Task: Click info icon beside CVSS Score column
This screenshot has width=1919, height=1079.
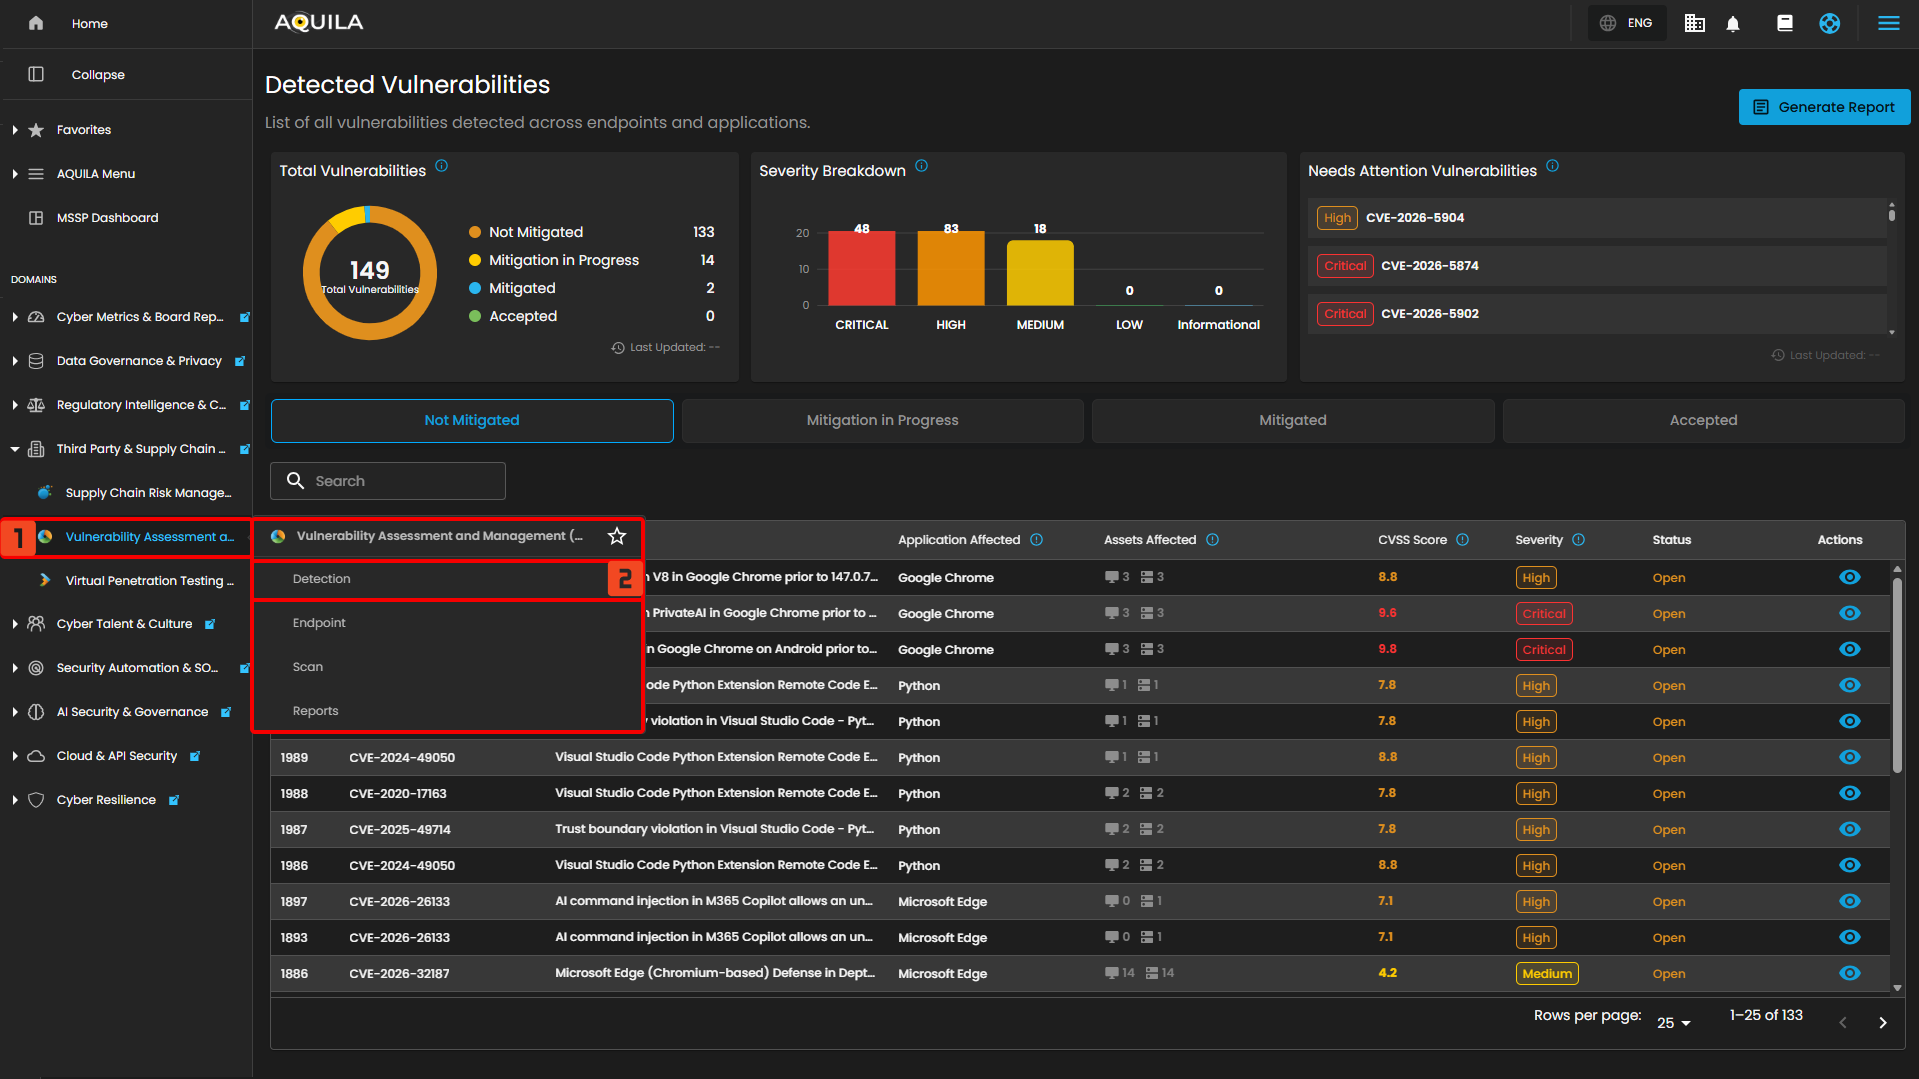Action: pyautogui.click(x=1462, y=540)
